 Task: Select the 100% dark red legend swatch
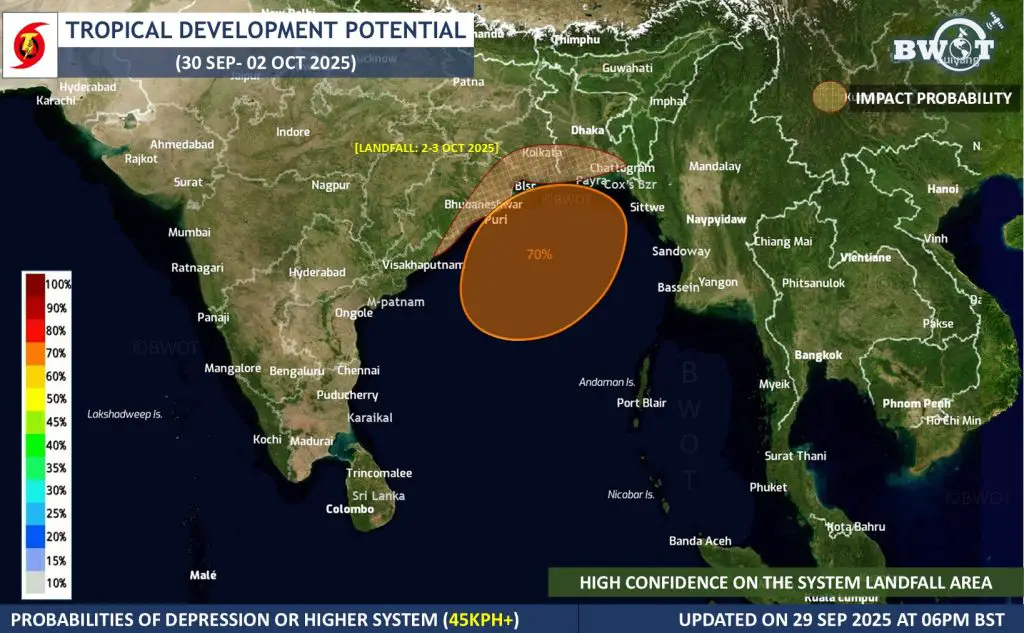click(x=34, y=284)
